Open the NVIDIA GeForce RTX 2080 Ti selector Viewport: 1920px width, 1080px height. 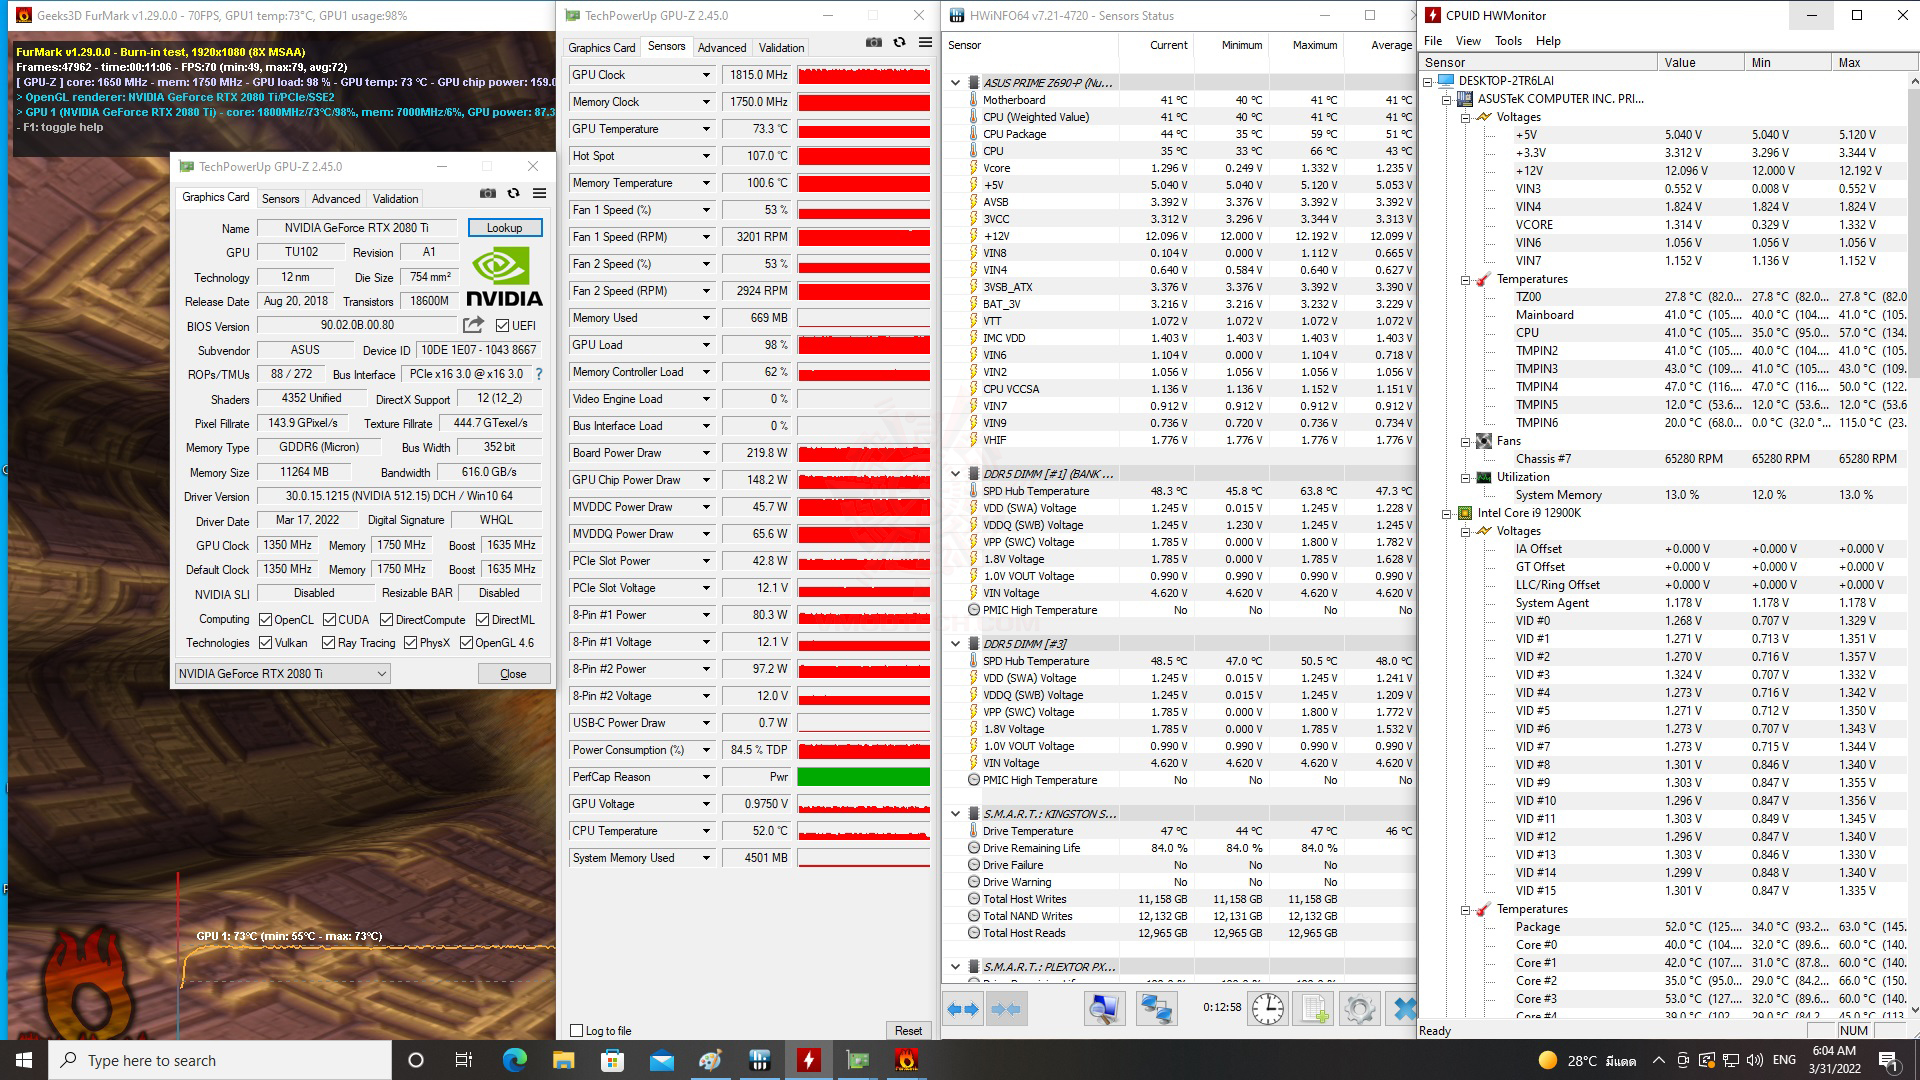[x=282, y=674]
